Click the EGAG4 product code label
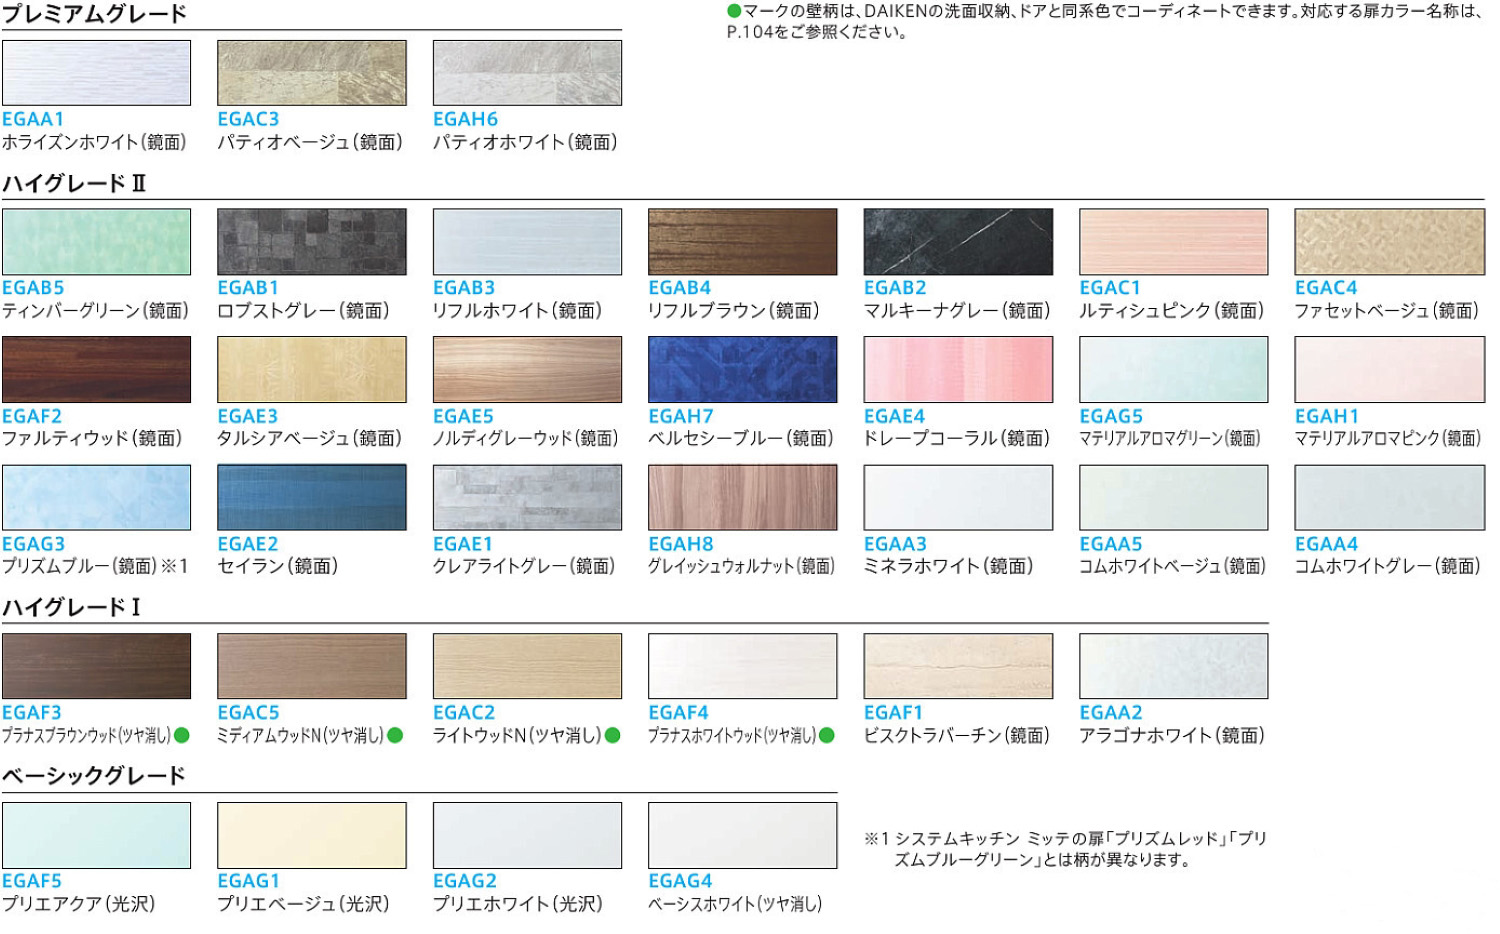Screen dimensions: 1500x934 coord(680,882)
